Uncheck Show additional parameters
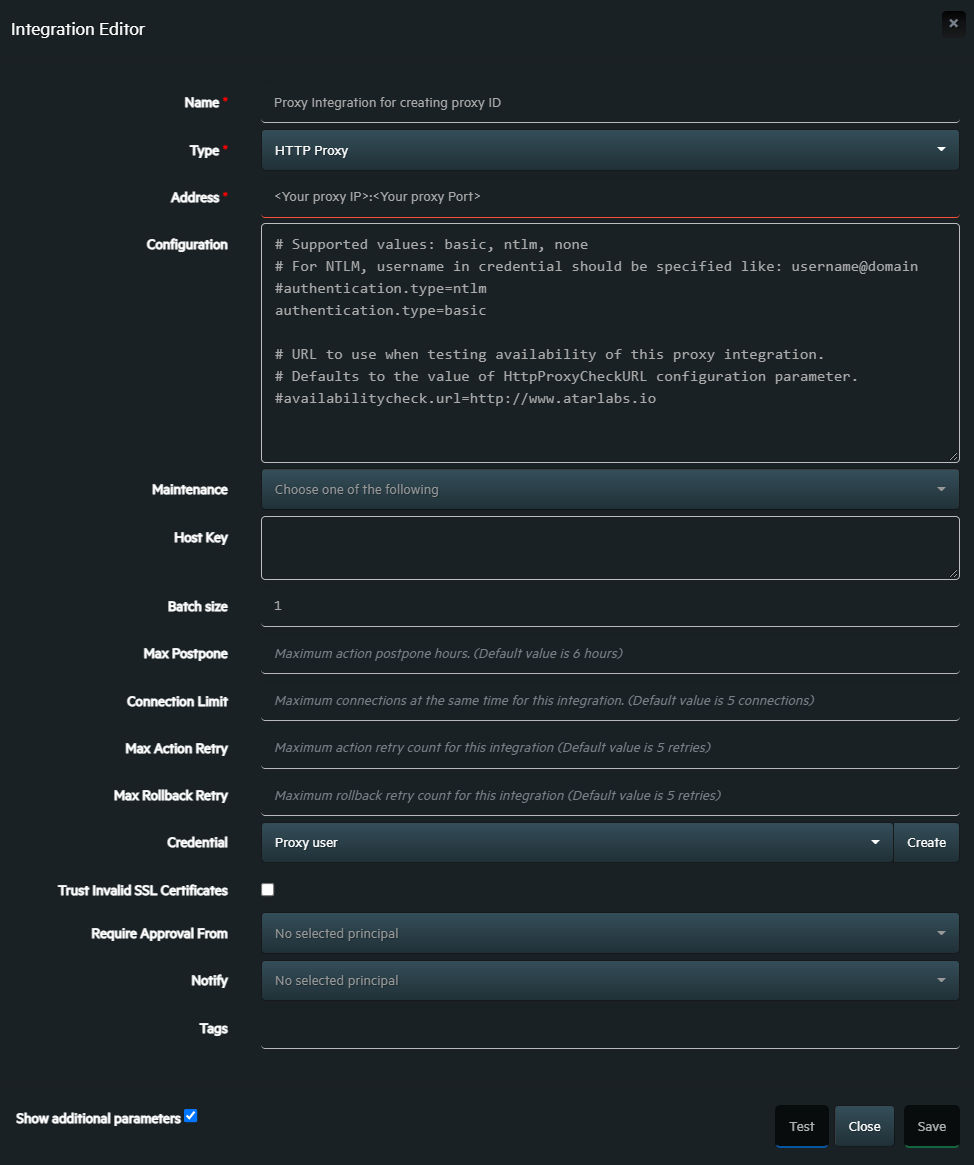 [190, 1116]
